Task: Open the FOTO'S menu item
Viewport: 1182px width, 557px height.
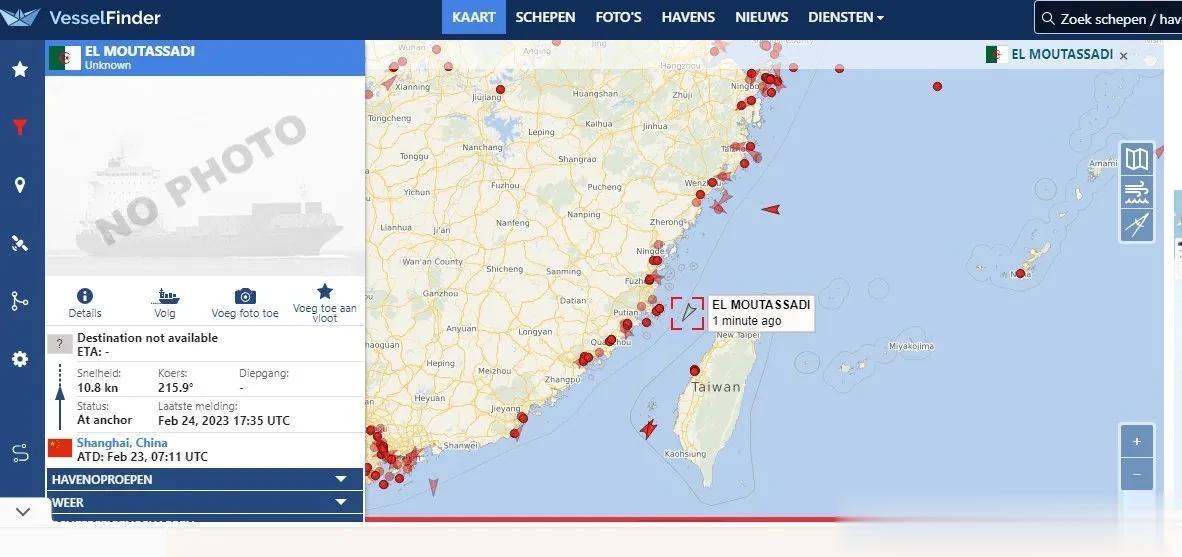Action: (618, 17)
